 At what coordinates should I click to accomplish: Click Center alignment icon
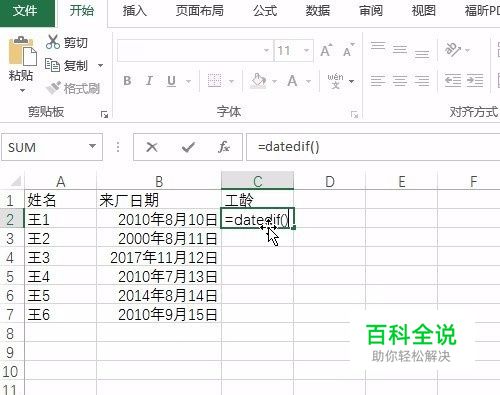point(400,81)
